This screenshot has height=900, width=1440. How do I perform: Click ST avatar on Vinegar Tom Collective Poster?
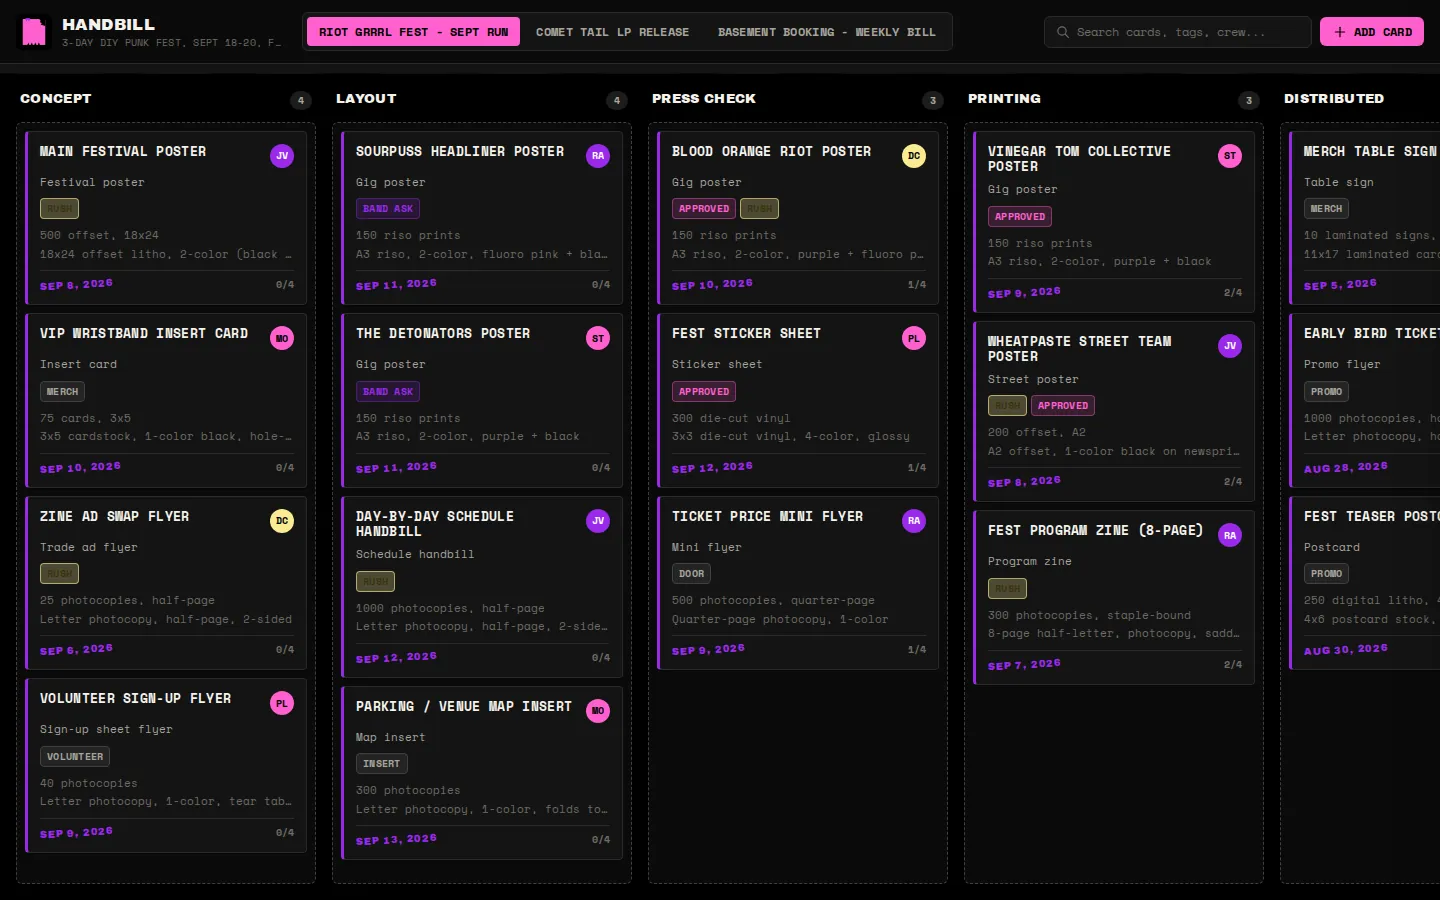point(1230,156)
